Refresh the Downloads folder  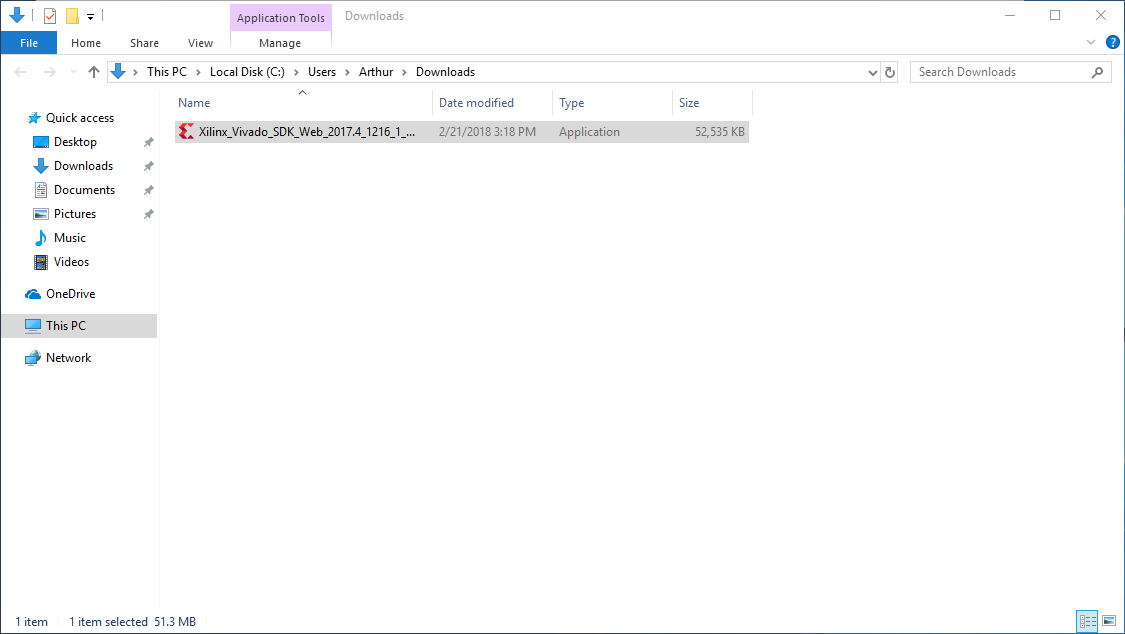click(x=890, y=72)
